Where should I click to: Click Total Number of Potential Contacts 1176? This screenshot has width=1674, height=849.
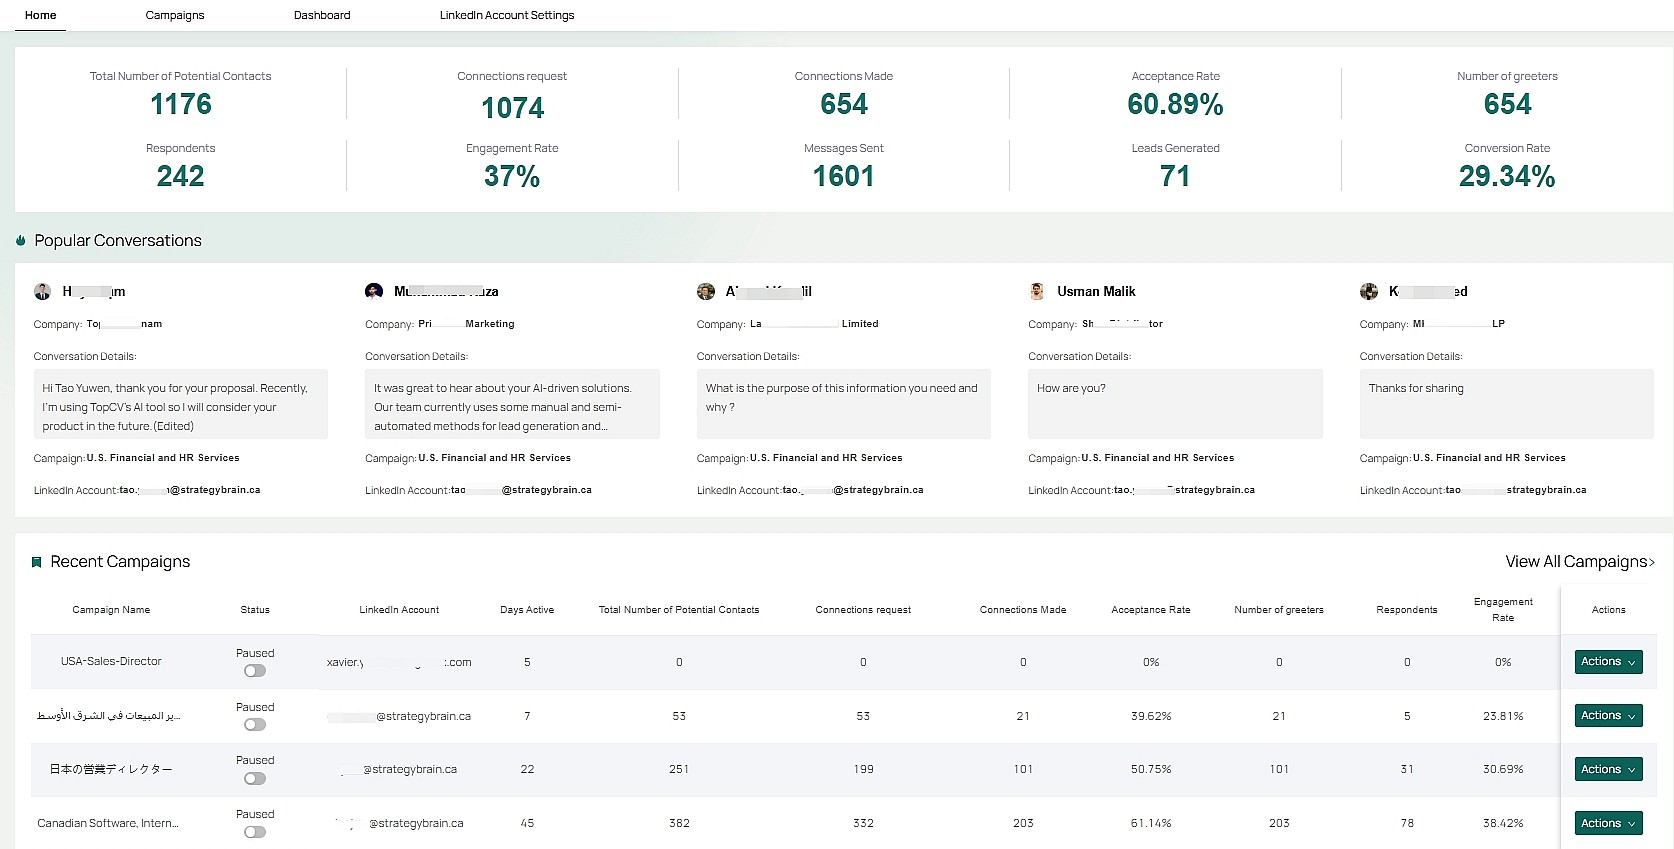coord(181,104)
